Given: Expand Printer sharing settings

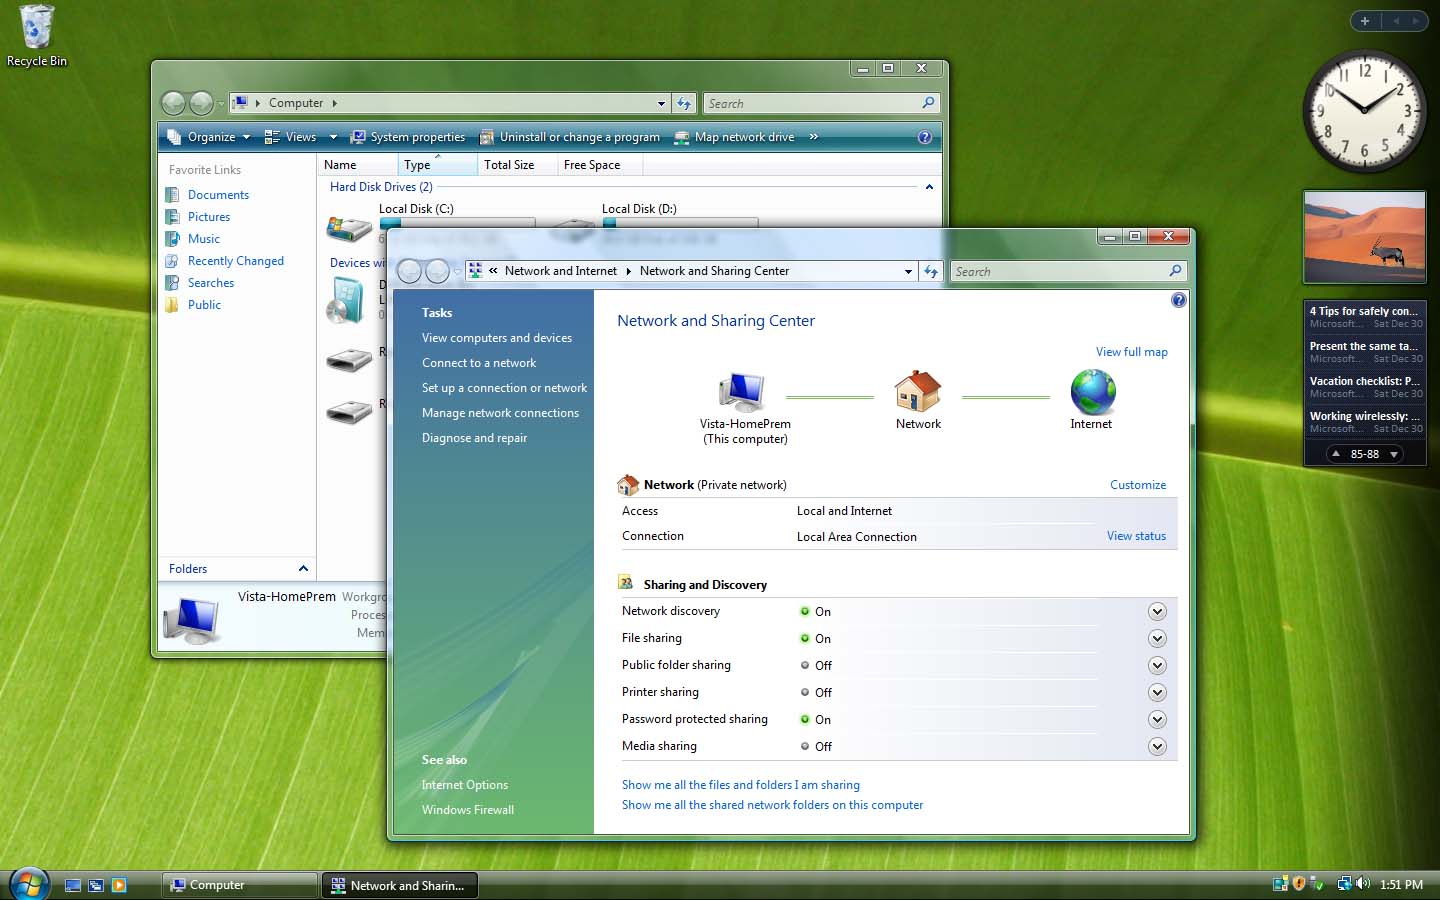Looking at the screenshot, I should click(x=1157, y=692).
